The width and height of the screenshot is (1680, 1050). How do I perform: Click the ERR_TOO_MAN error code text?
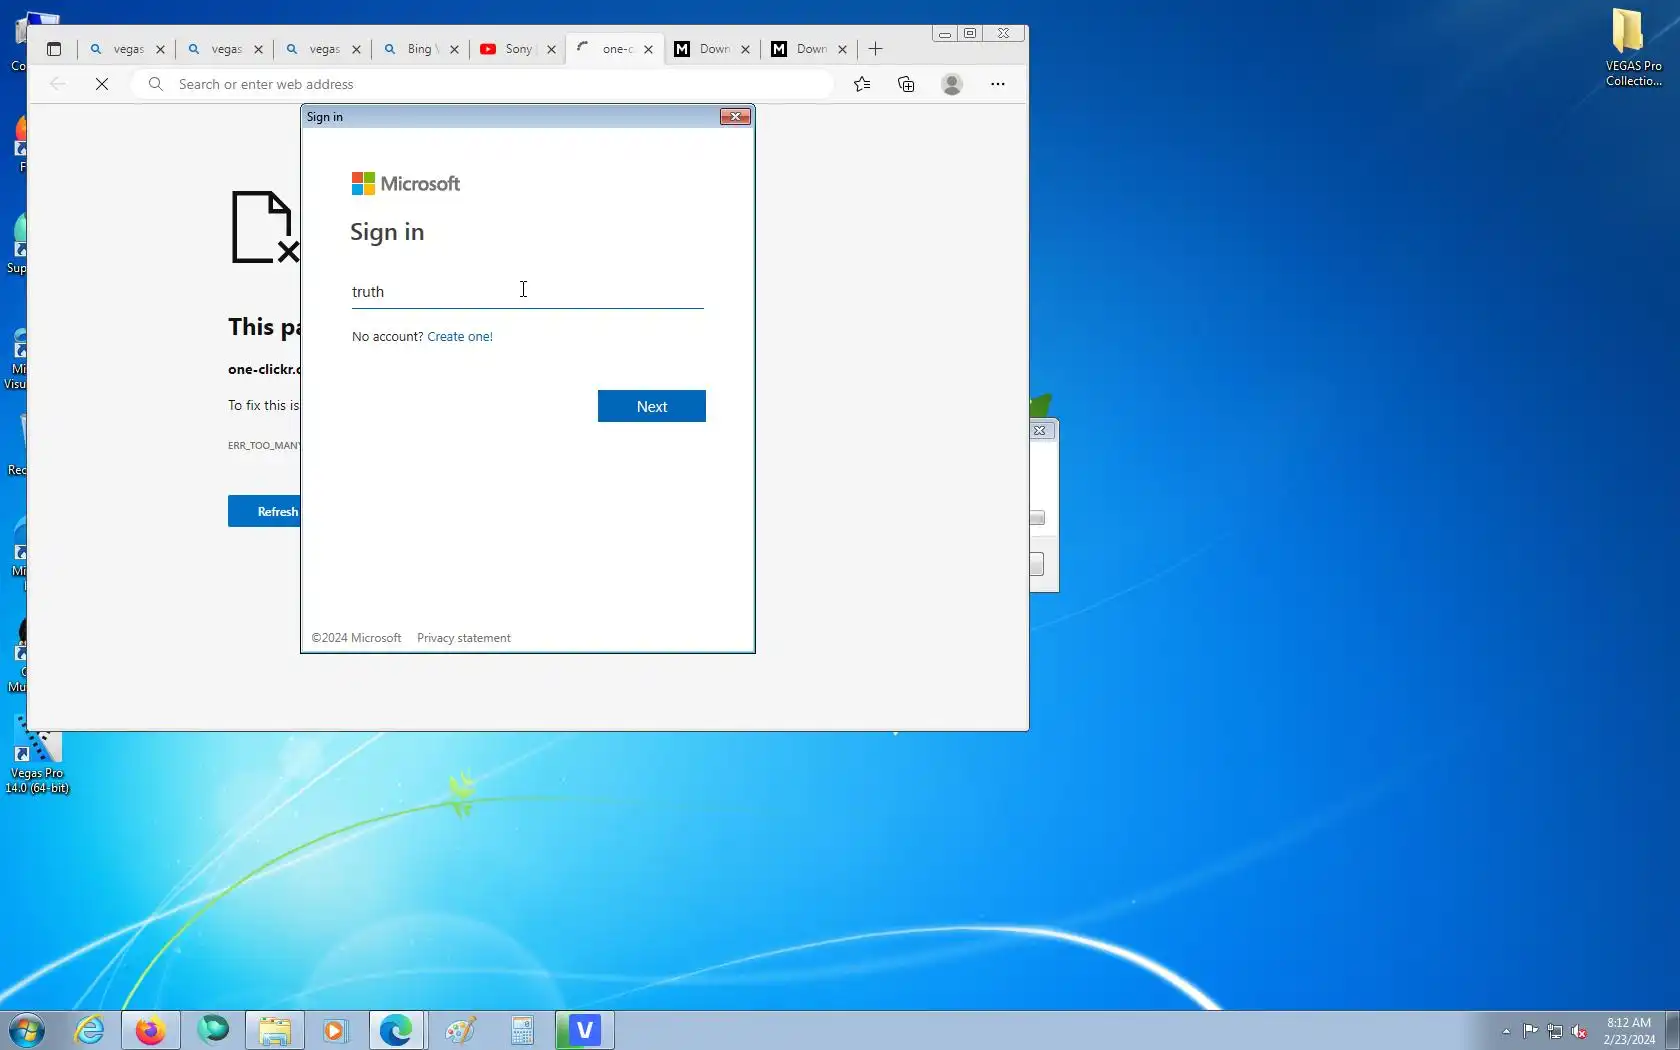point(264,445)
